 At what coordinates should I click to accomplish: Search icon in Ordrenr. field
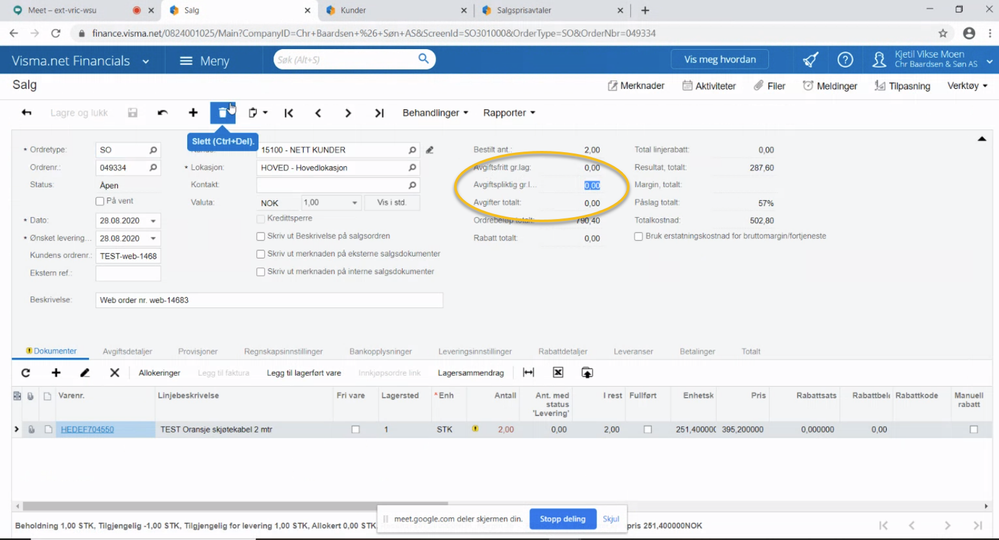click(x=153, y=168)
